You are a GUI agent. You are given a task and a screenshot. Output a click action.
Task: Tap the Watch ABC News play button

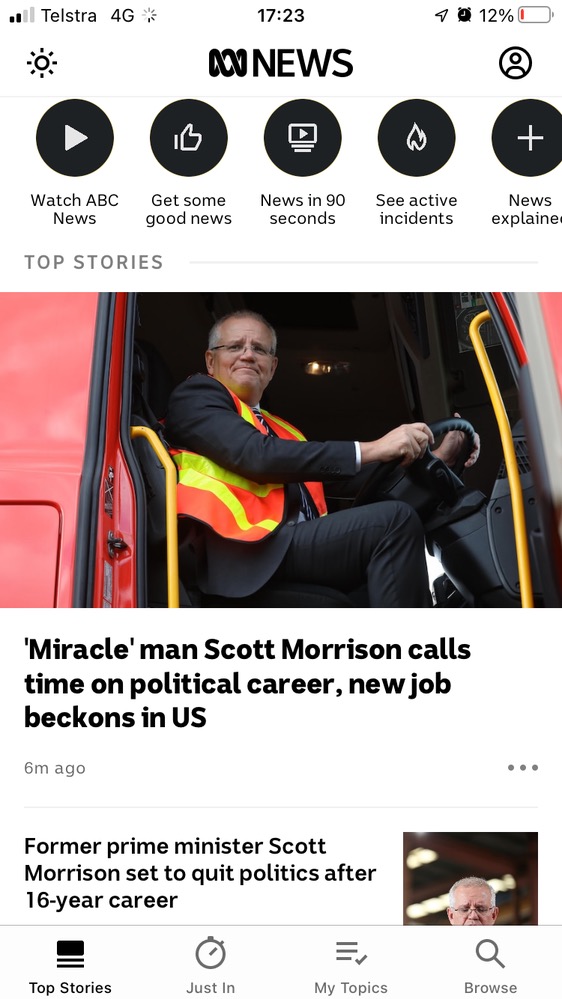coord(75,138)
